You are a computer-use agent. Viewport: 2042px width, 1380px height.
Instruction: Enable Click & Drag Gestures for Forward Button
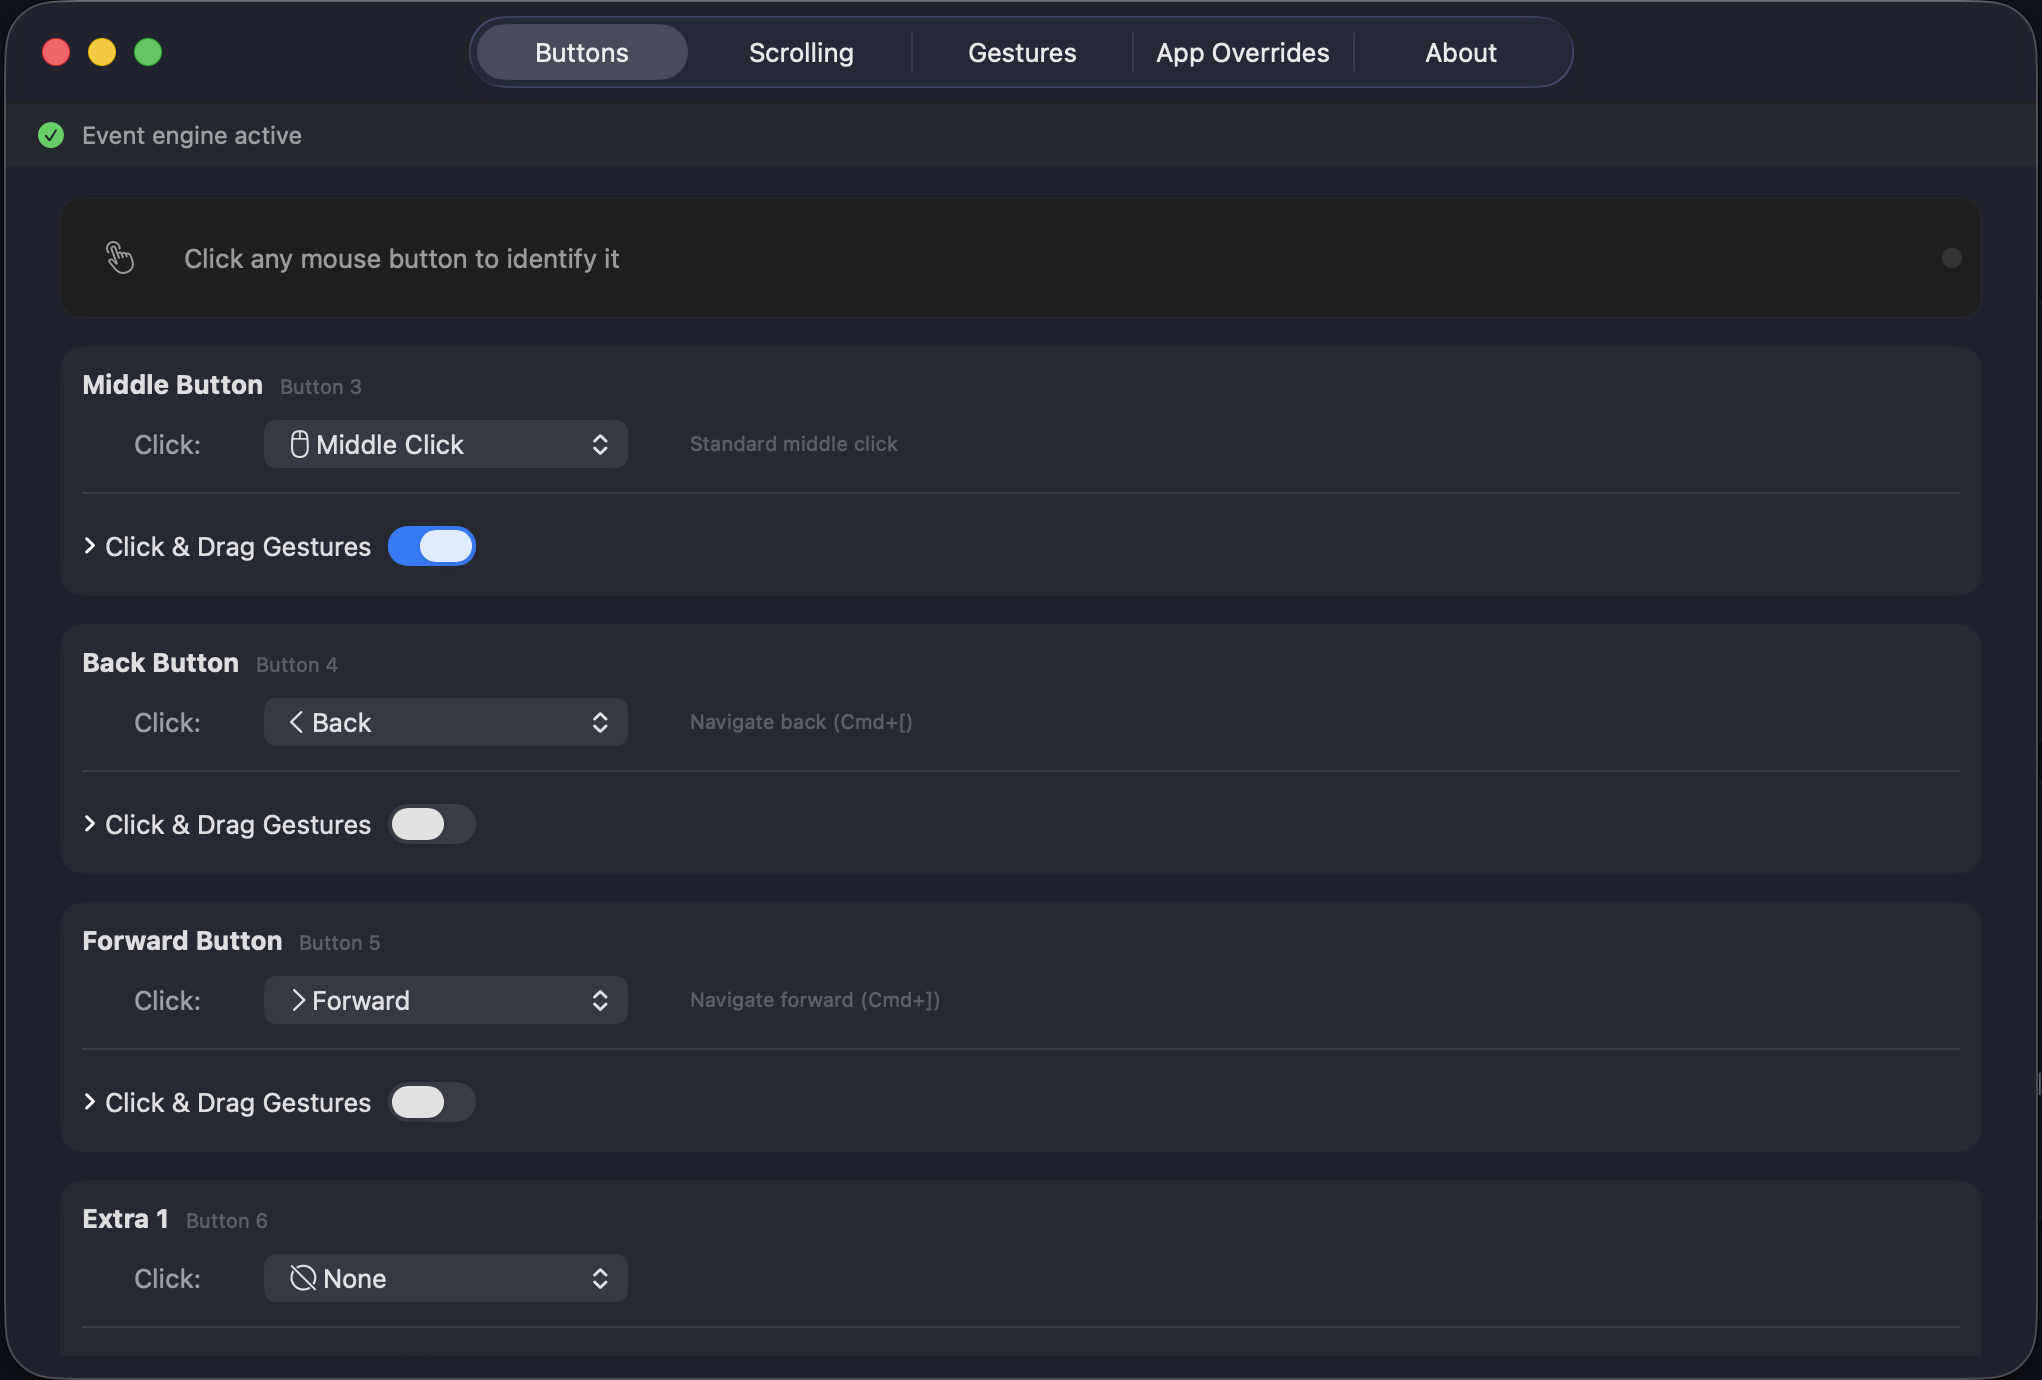(432, 1102)
